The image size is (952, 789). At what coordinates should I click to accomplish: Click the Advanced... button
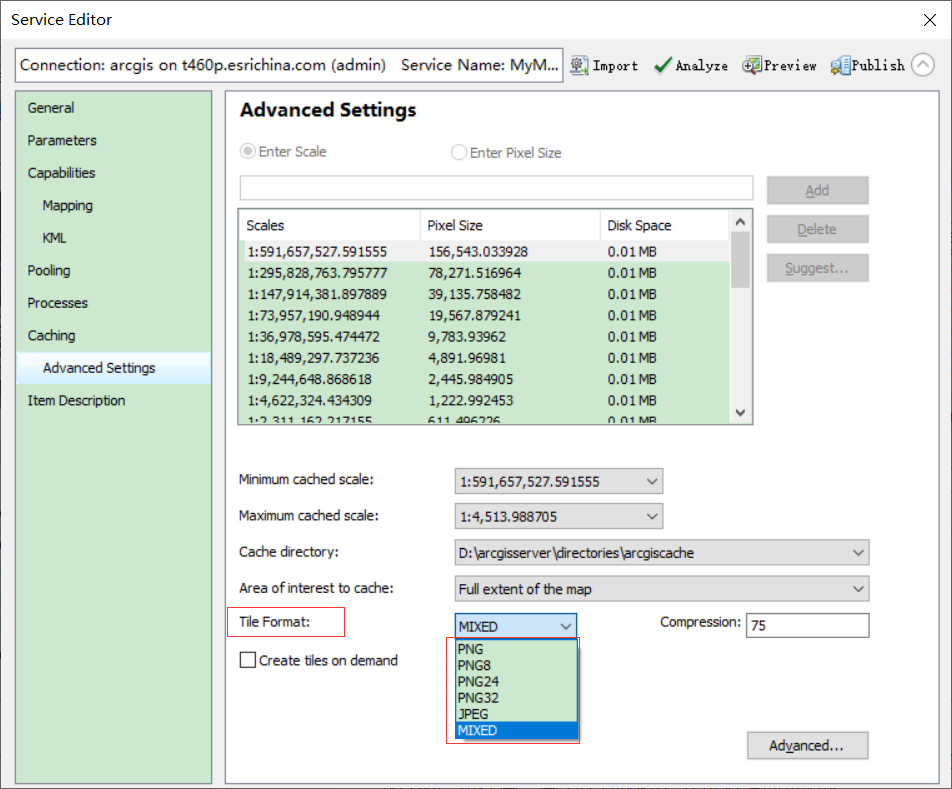808,745
